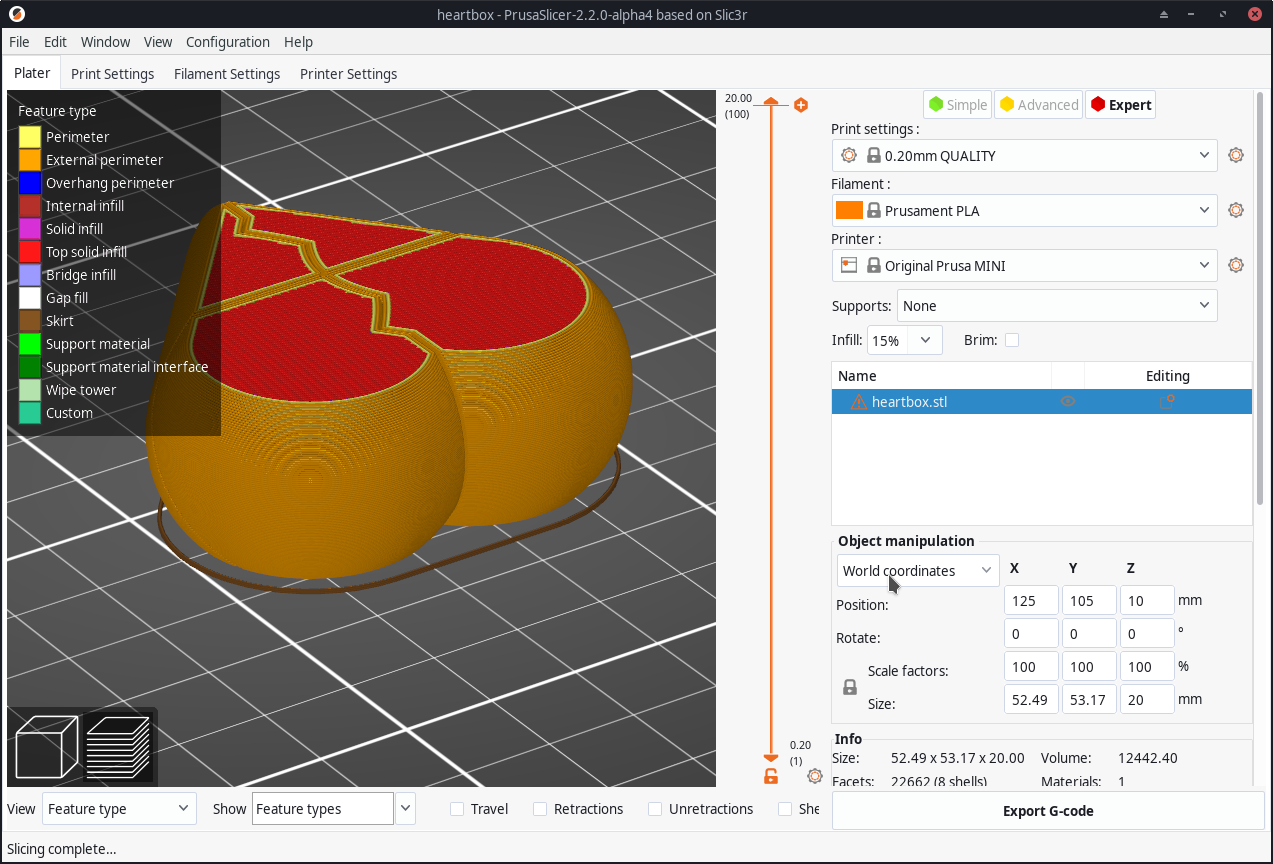This screenshot has width=1273, height=864.
Task: Switch to Printer Settings tab
Action: pyautogui.click(x=348, y=74)
